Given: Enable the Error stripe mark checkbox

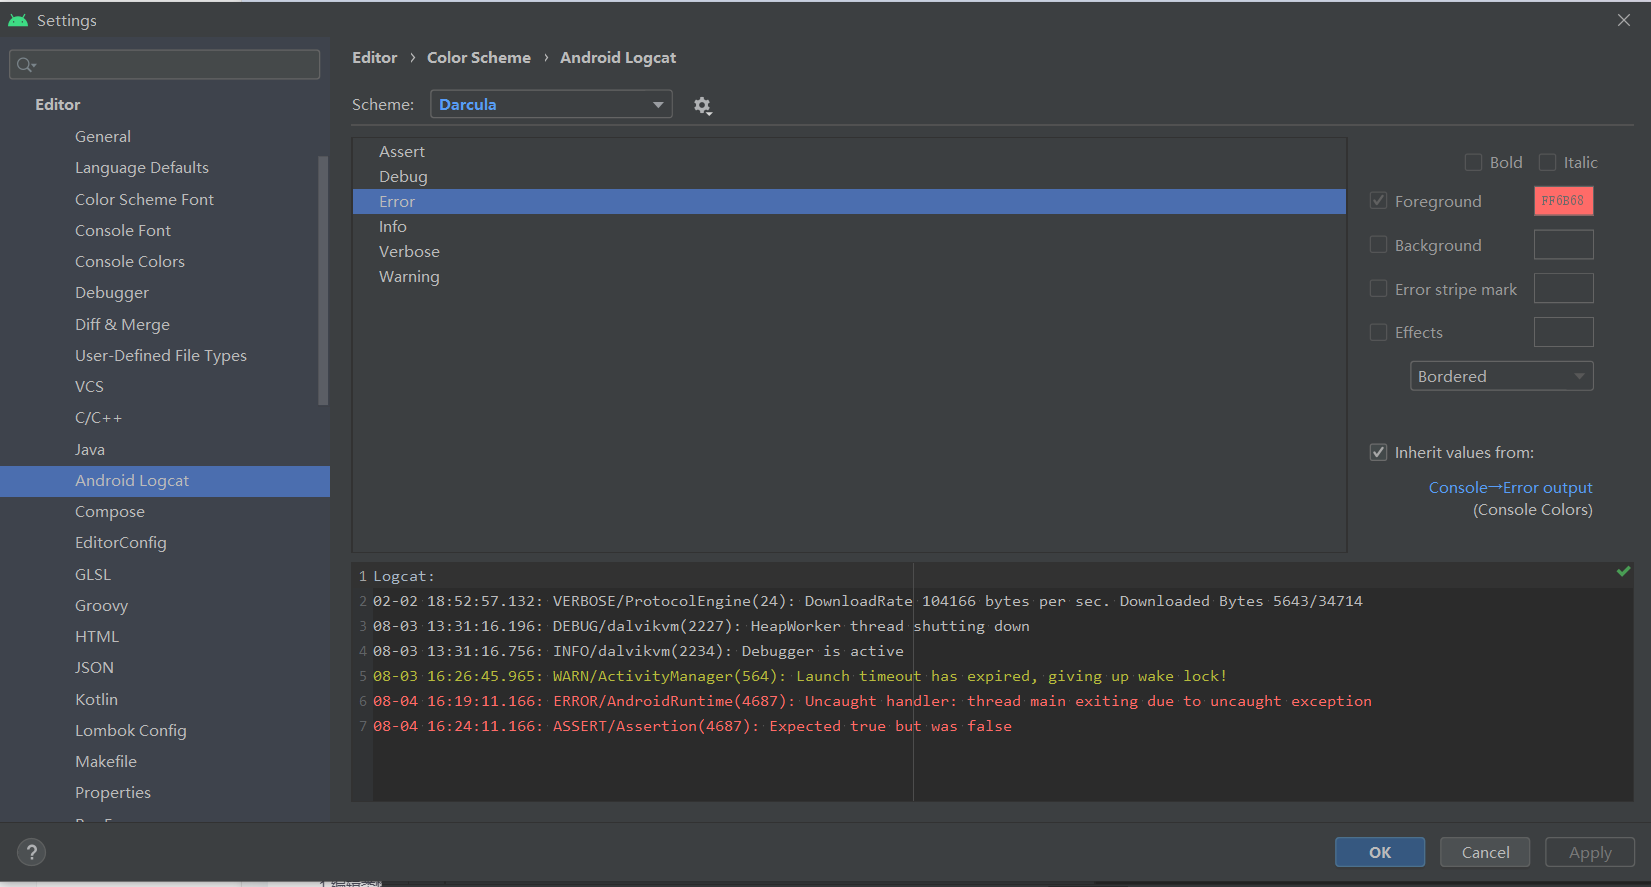Looking at the screenshot, I should coord(1378,289).
